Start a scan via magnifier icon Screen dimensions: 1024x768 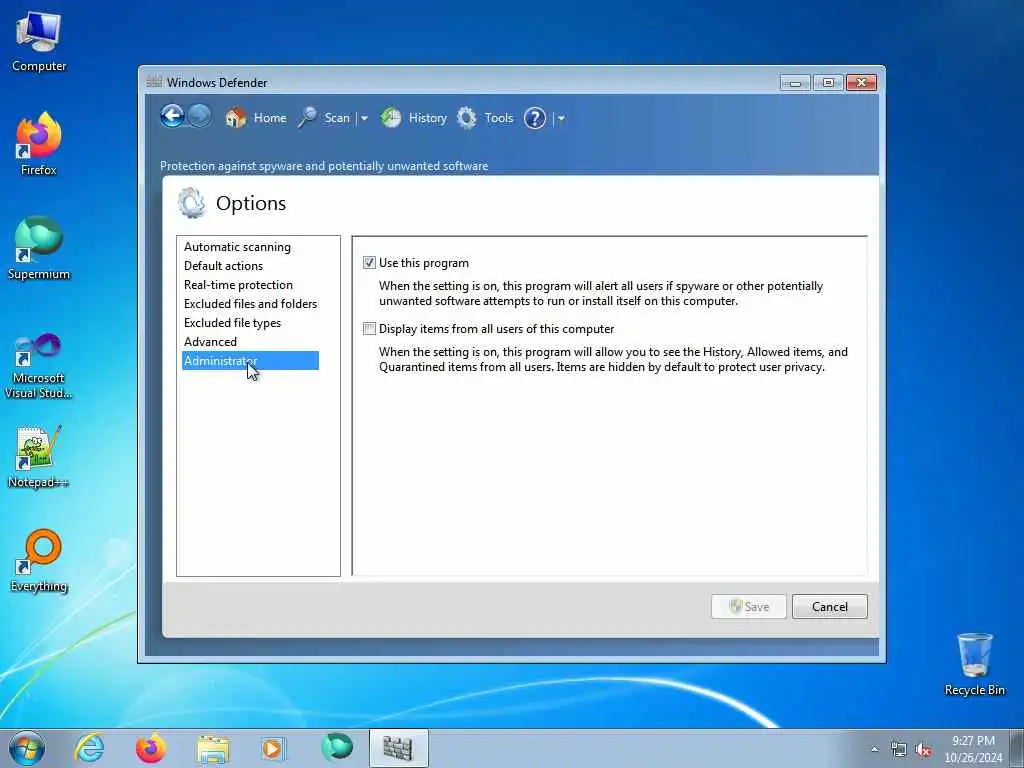pyautogui.click(x=307, y=118)
